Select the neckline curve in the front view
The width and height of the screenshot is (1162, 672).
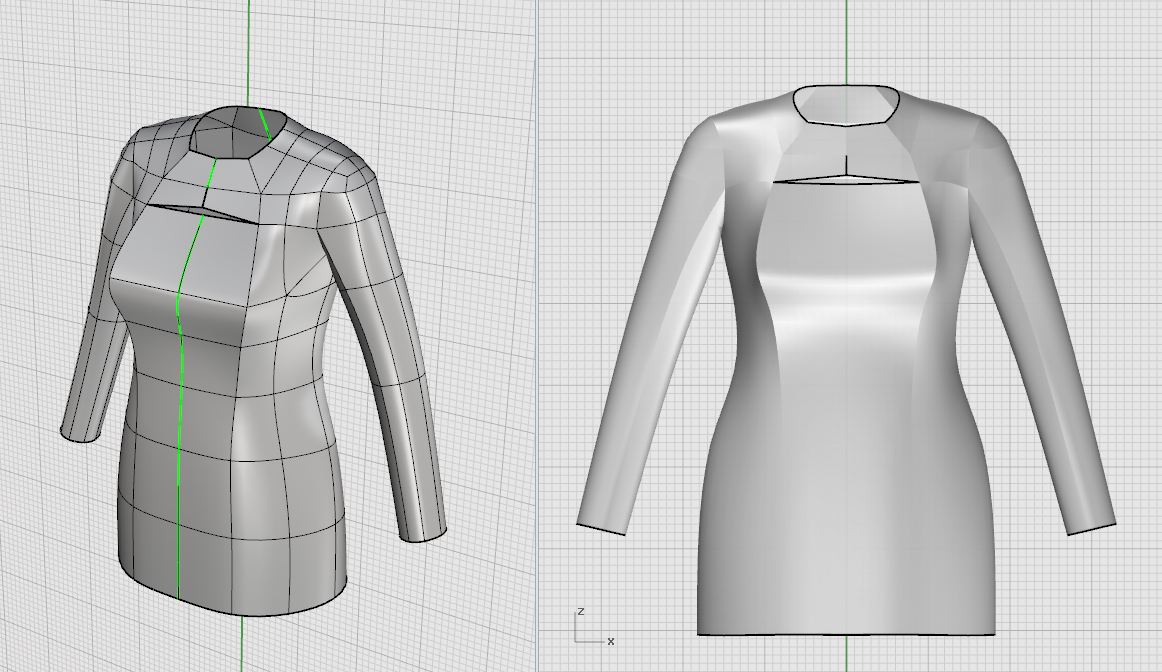(846, 124)
